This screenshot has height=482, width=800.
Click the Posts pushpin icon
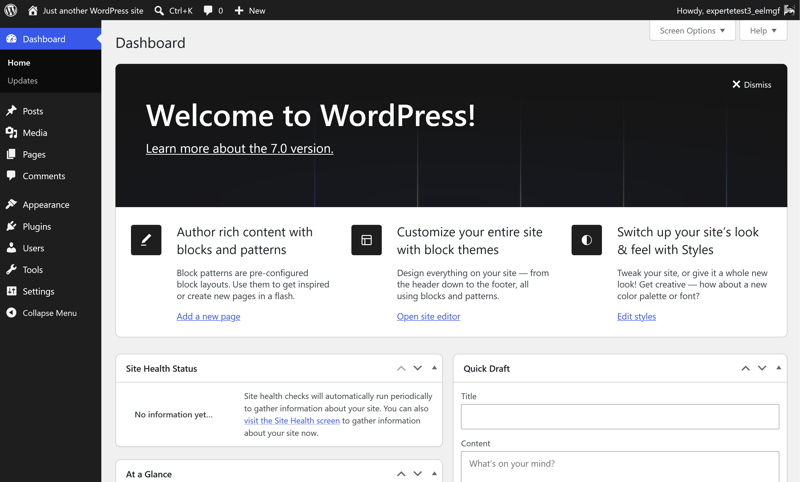(x=11, y=111)
